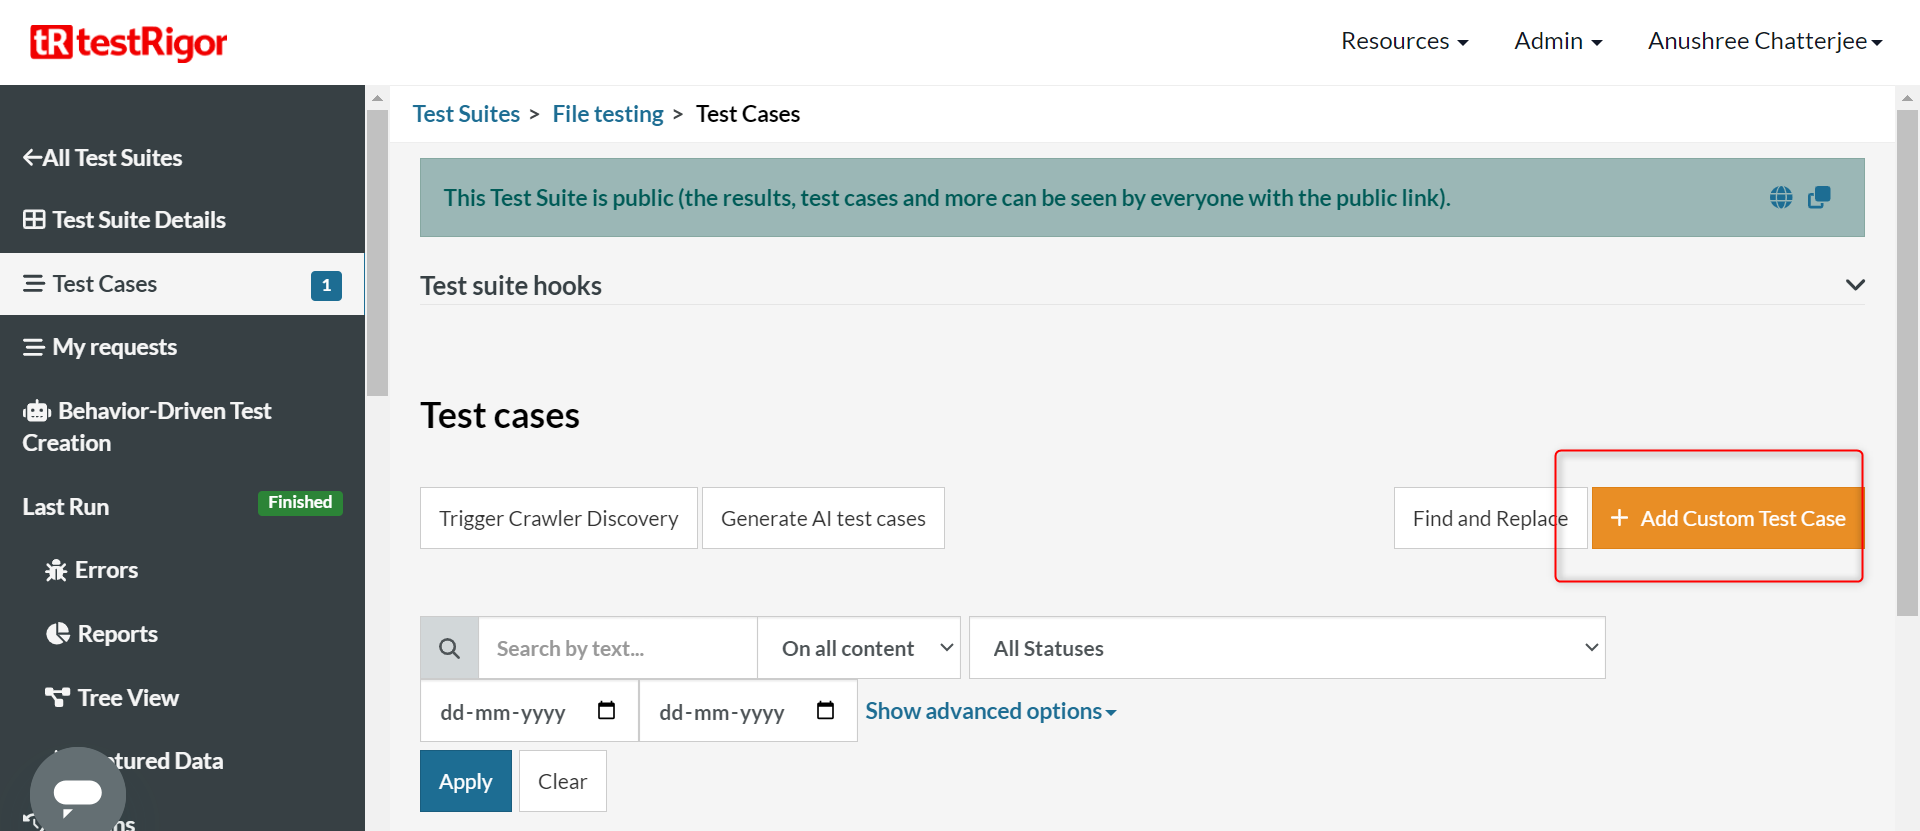
Task: Click the Search by text field
Action: [x=617, y=648]
